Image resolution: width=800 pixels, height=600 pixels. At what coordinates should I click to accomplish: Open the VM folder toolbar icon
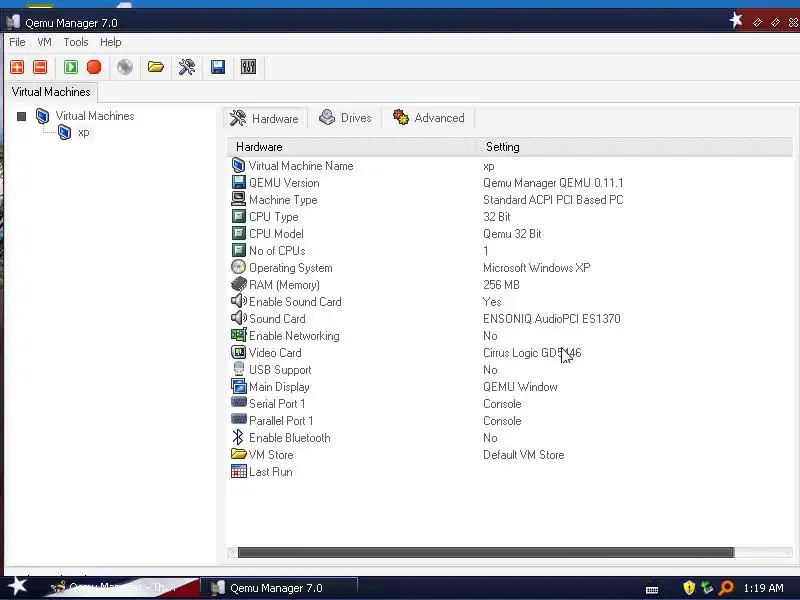156,67
